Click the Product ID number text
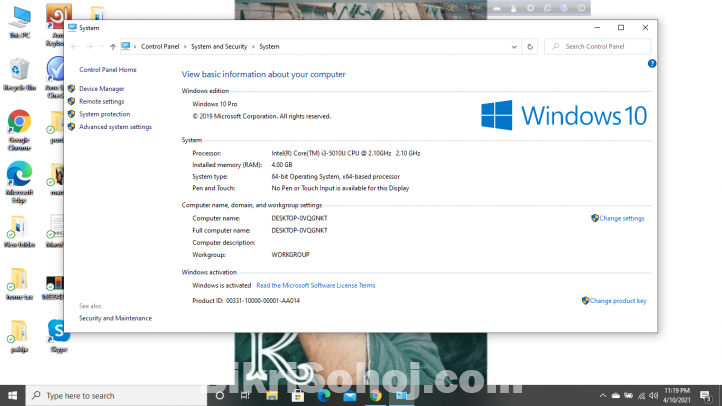722x406 pixels. click(x=263, y=301)
